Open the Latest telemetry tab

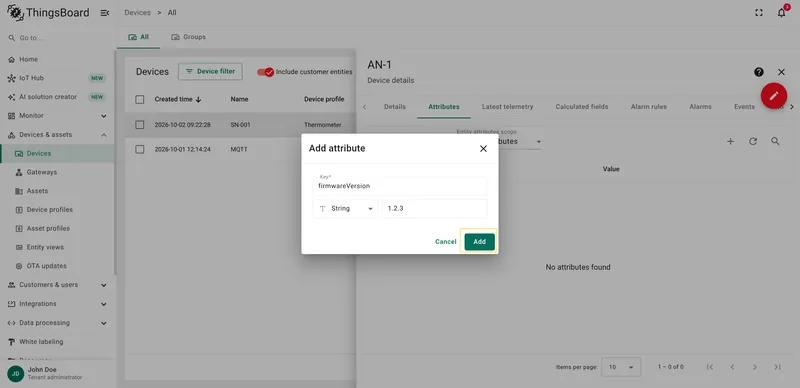[508, 107]
